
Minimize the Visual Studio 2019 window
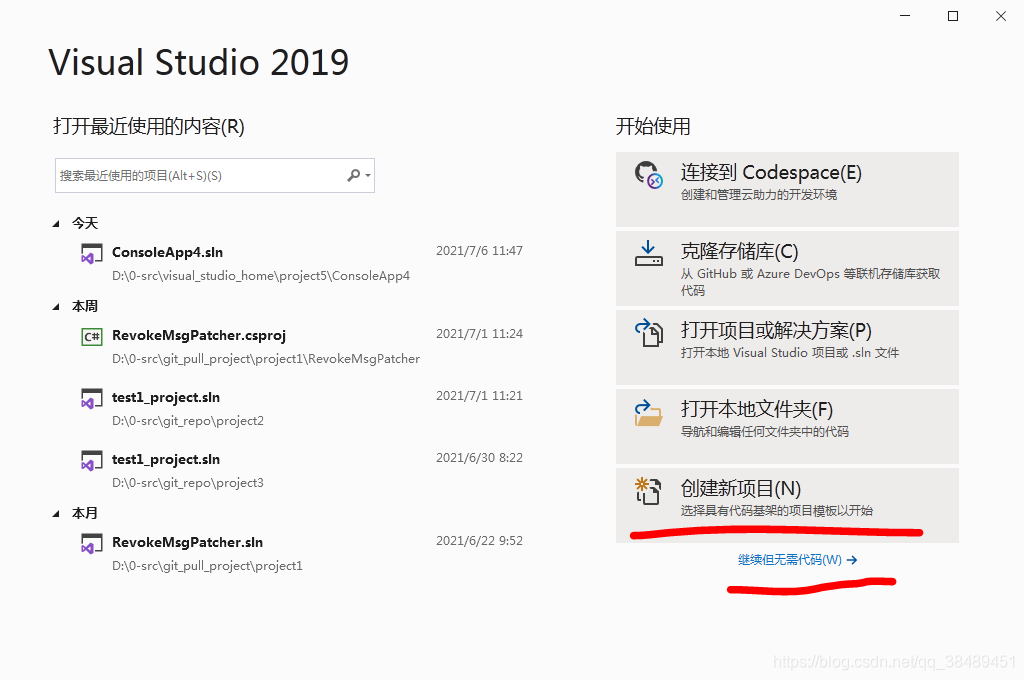(905, 16)
